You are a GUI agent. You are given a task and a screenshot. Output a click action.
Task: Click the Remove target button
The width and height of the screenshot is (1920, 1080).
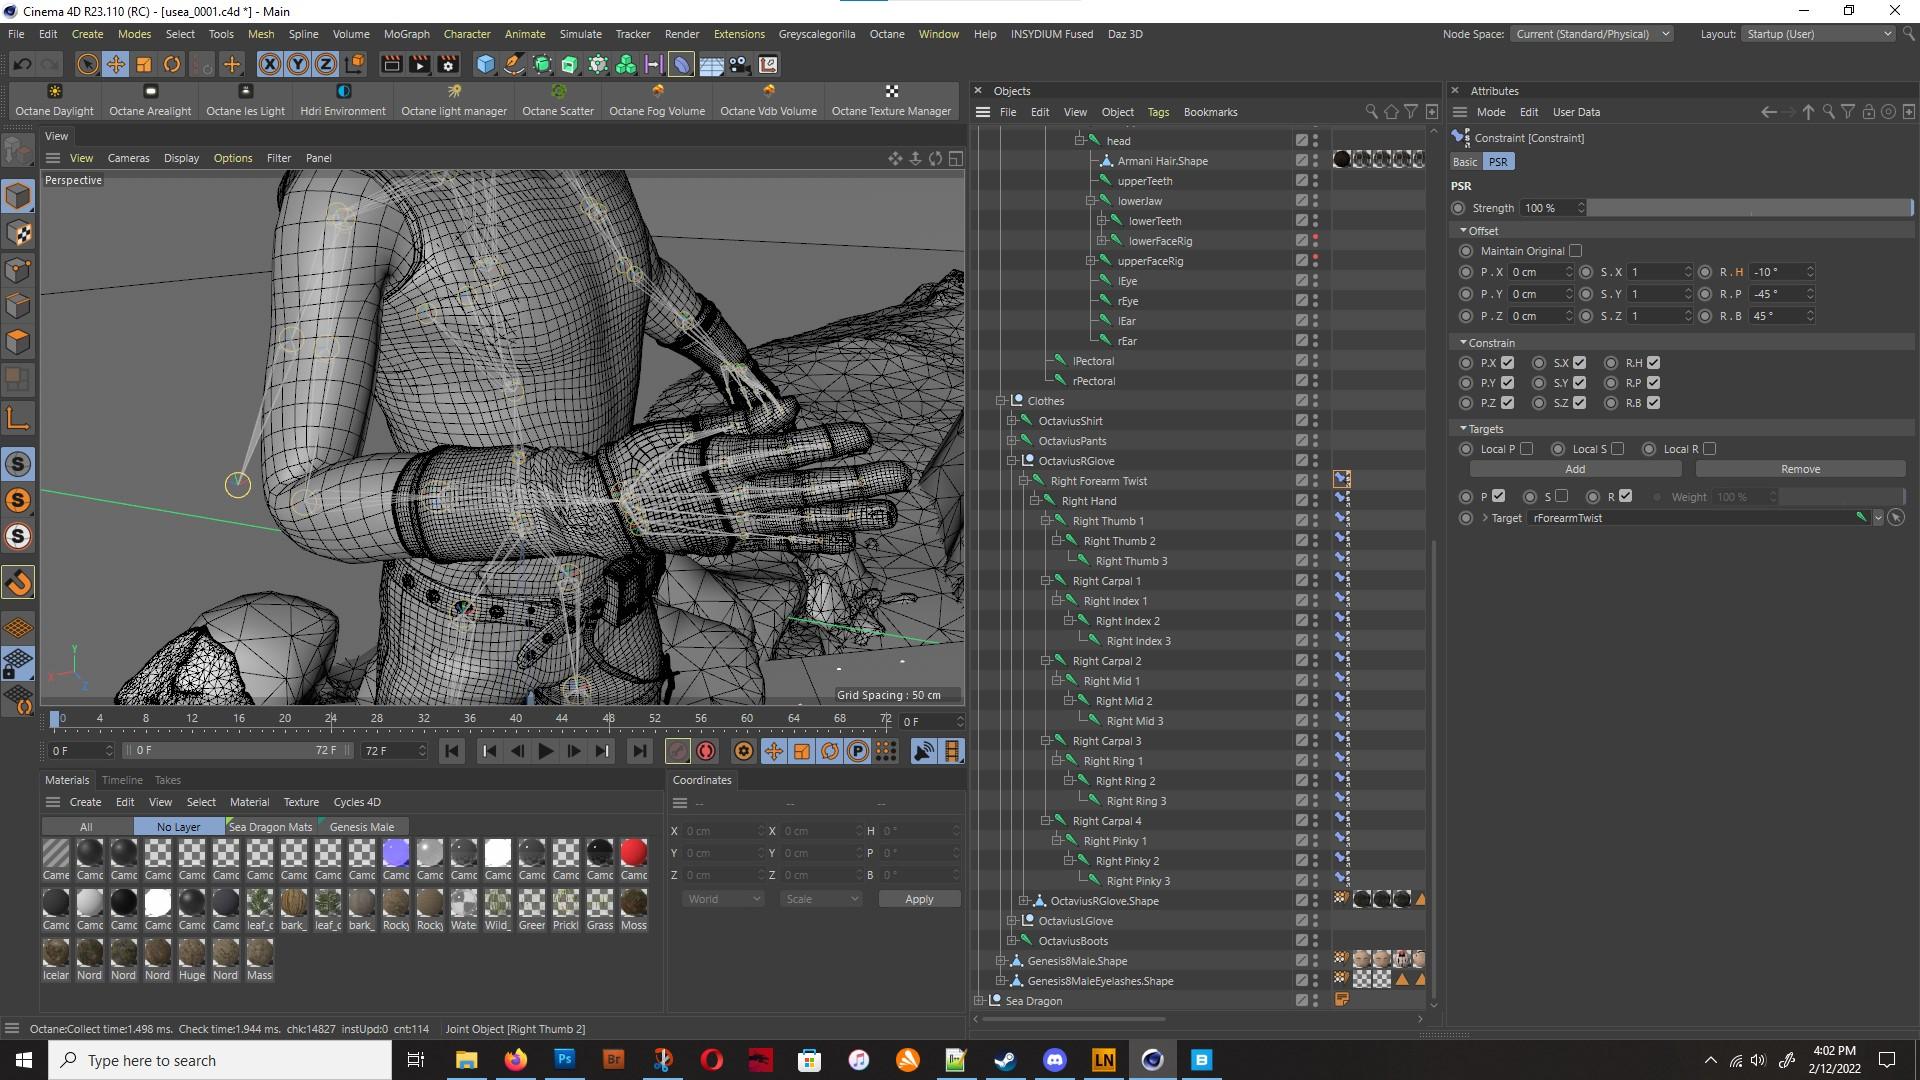tap(1800, 469)
